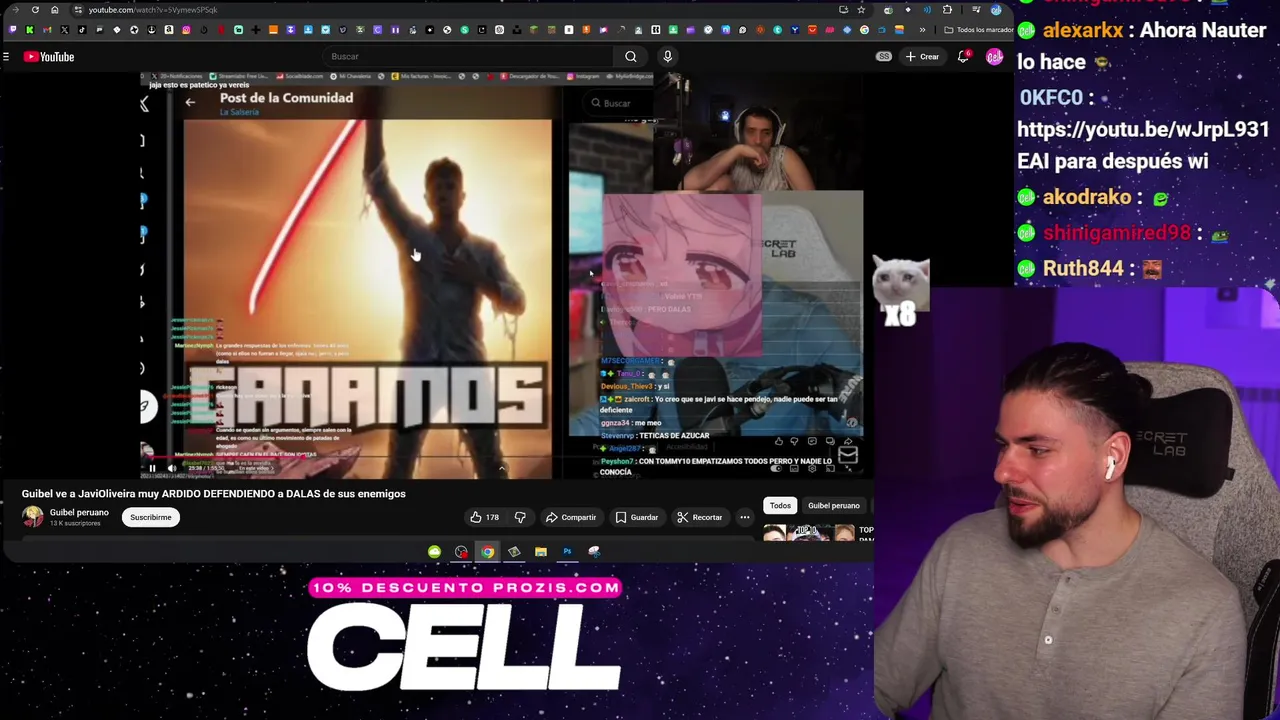Open the browser home page button

[x=54, y=10]
